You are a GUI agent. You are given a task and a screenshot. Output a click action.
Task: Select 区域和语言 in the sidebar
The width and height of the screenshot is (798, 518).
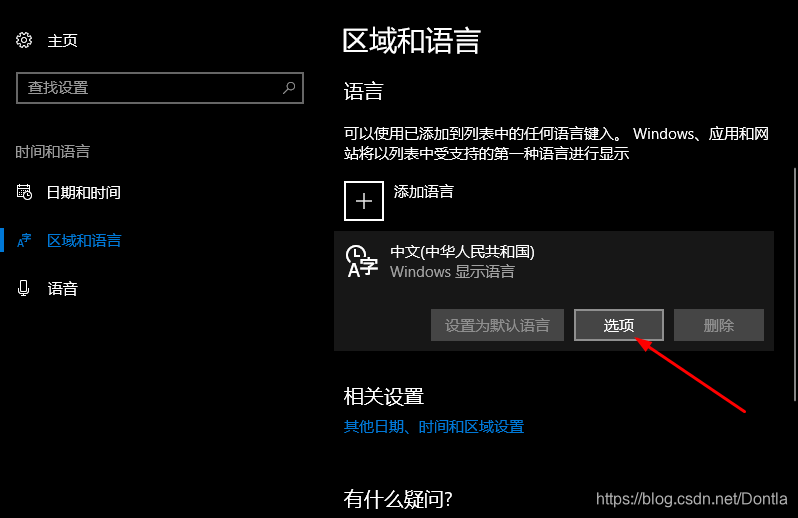coord(84,240)
